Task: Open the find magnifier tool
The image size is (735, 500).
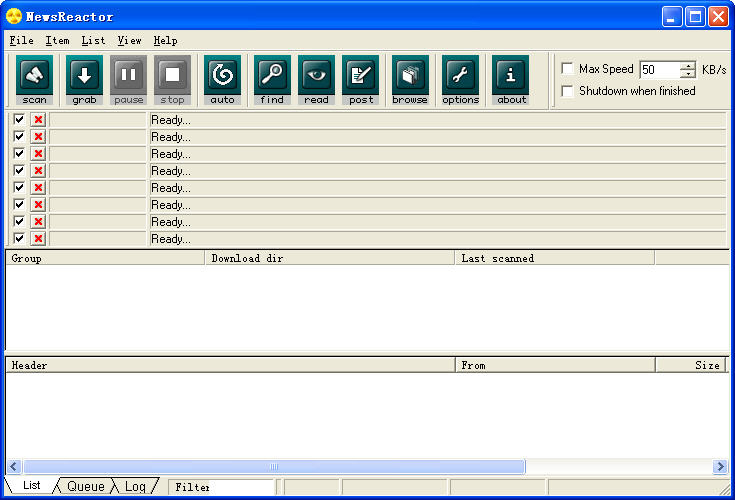Action: point(272,80)
